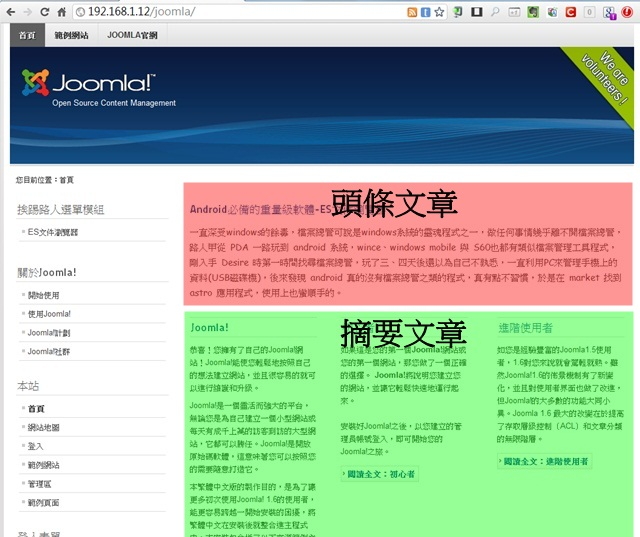Click the orange RSS feed icon

[x=412, y=12]
